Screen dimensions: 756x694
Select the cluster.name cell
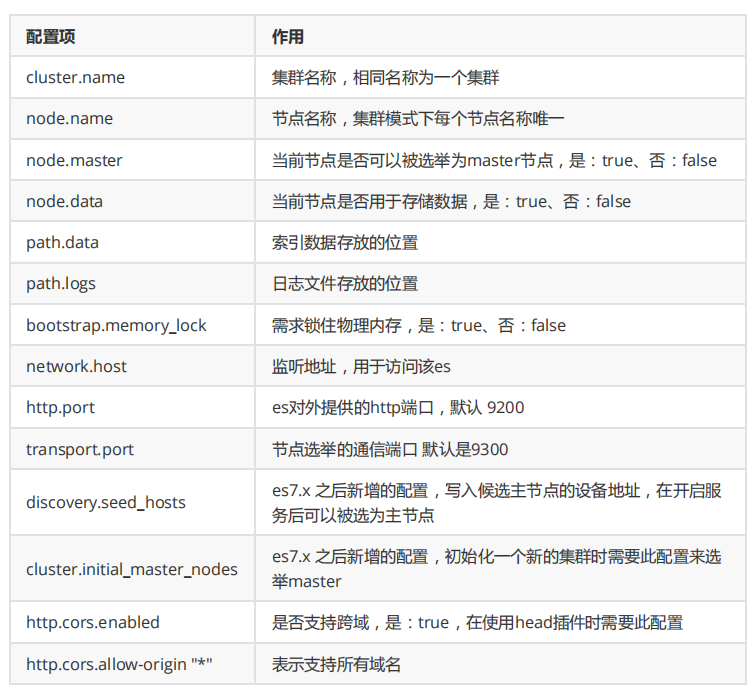[x=133, y=77]
